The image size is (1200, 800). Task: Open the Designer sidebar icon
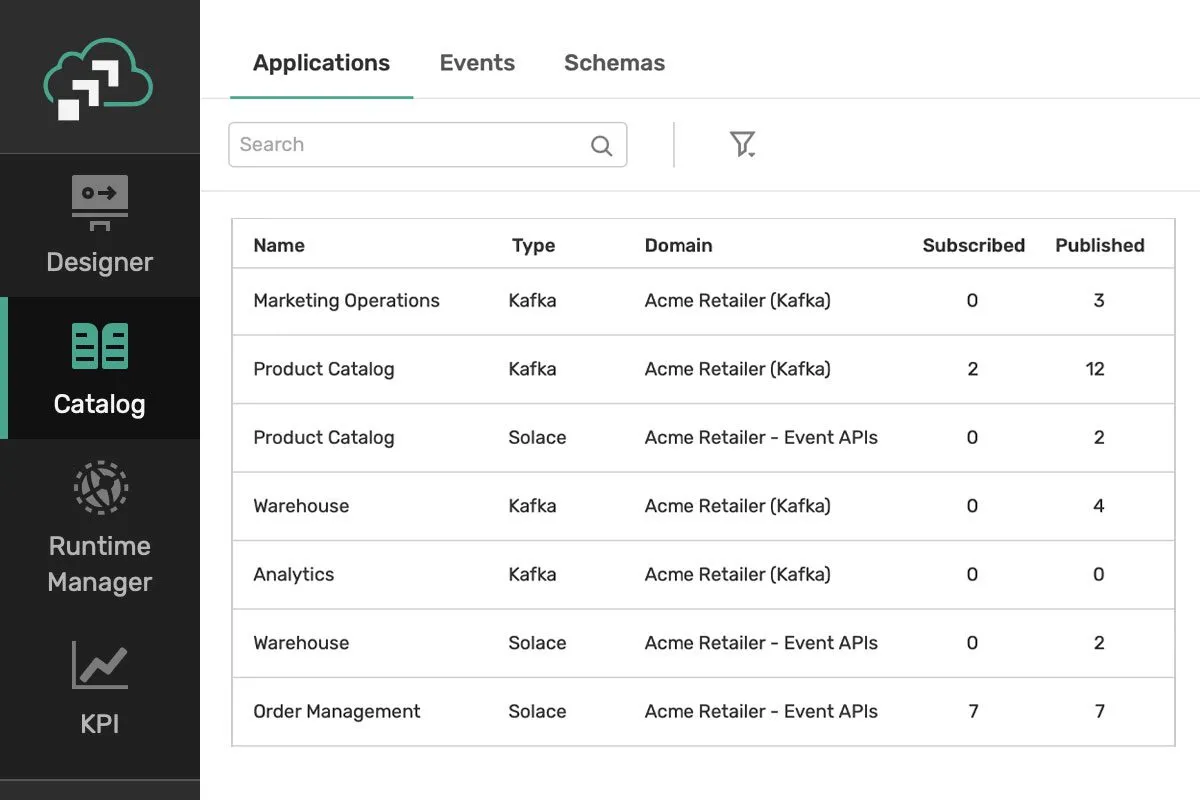99,201
